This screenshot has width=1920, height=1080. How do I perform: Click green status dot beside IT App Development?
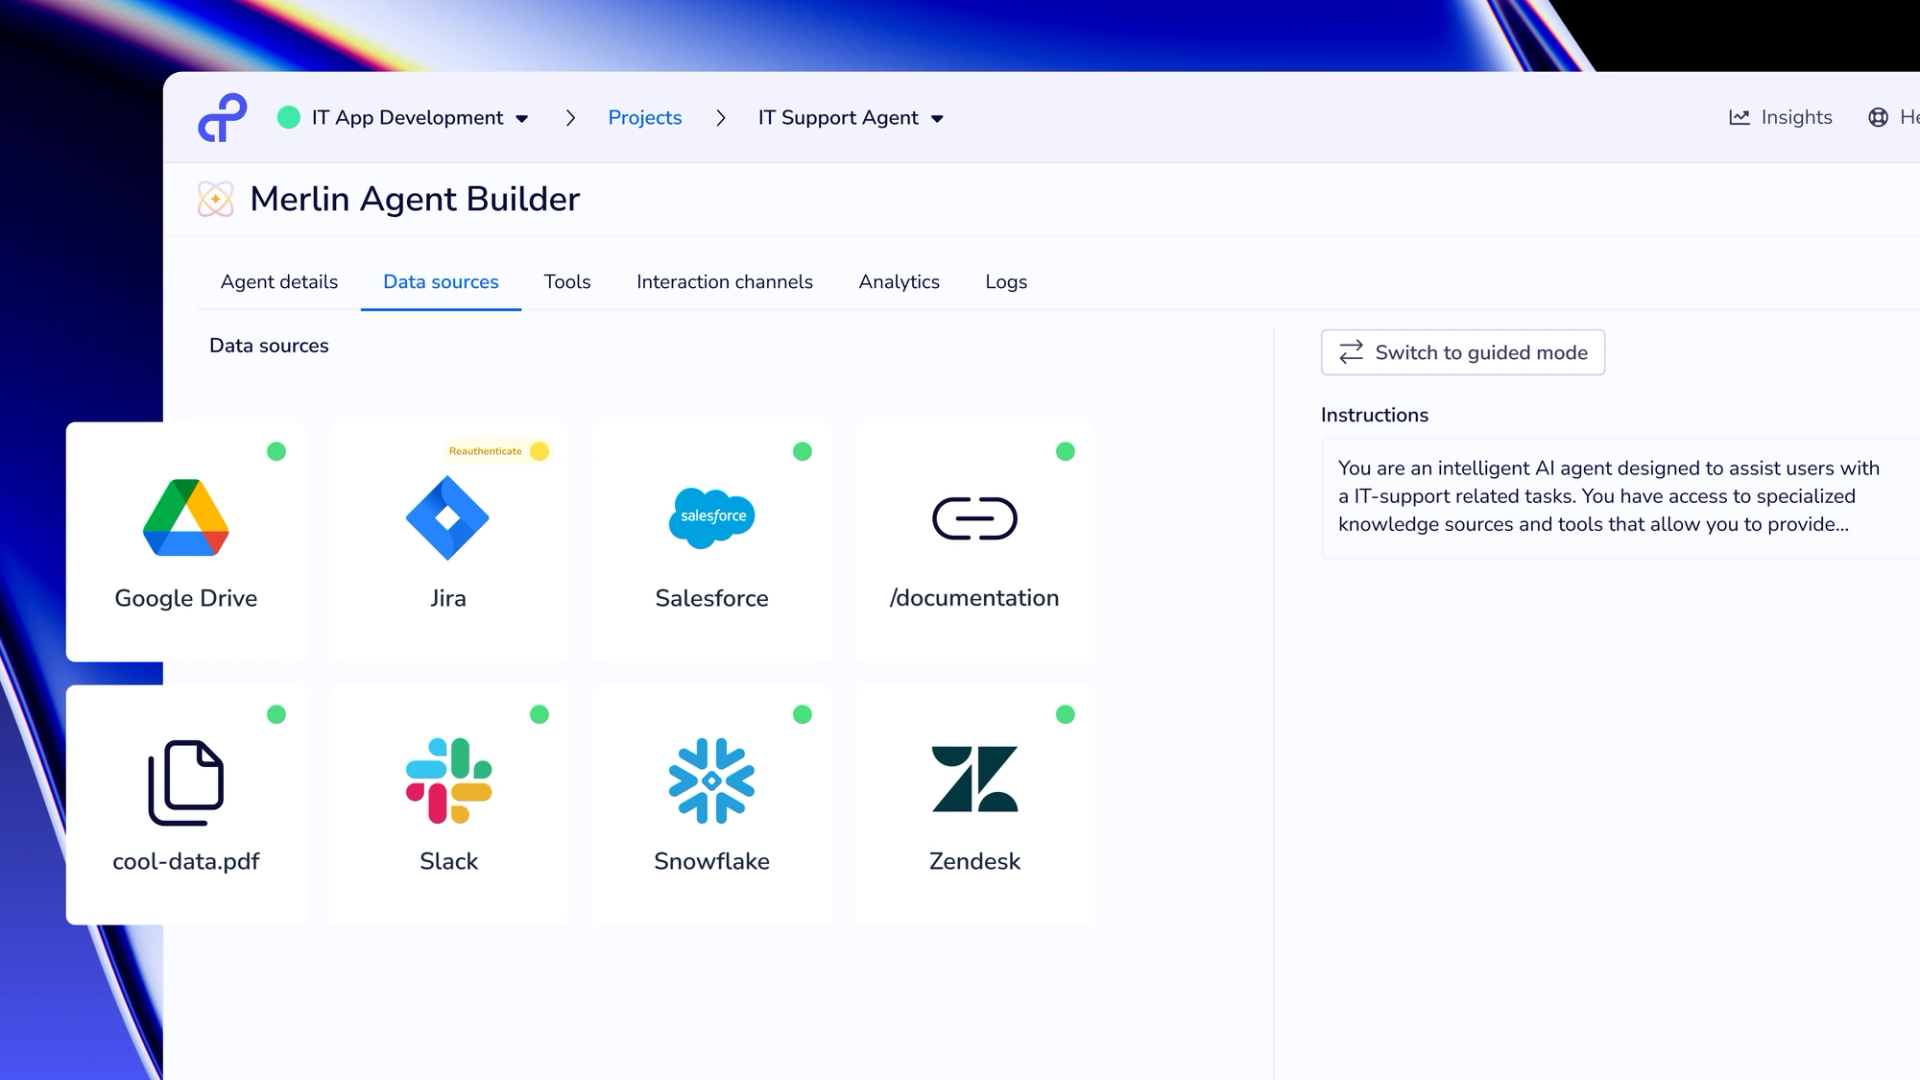pyautogui.click(x=289, y=118)
